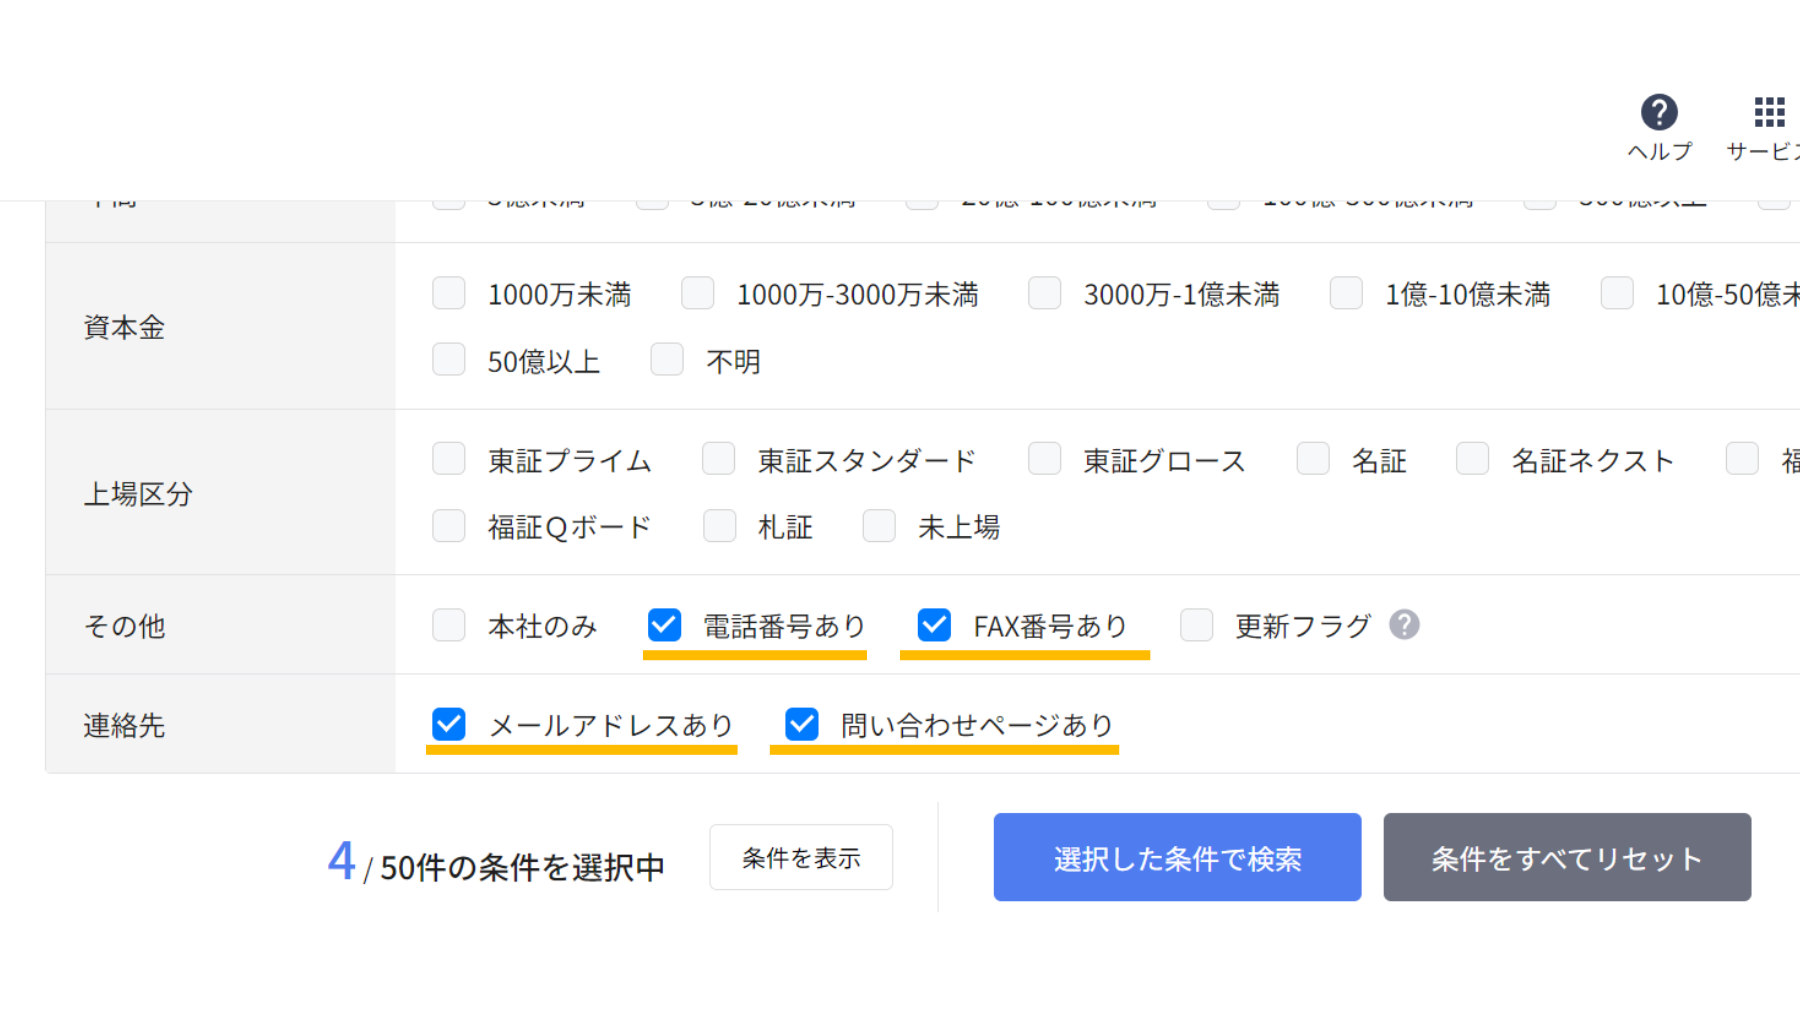Screen dimensions: 1800x1014
Task: Check the 3000万-1億未満 checkbox
Action: pos(1045,294)
